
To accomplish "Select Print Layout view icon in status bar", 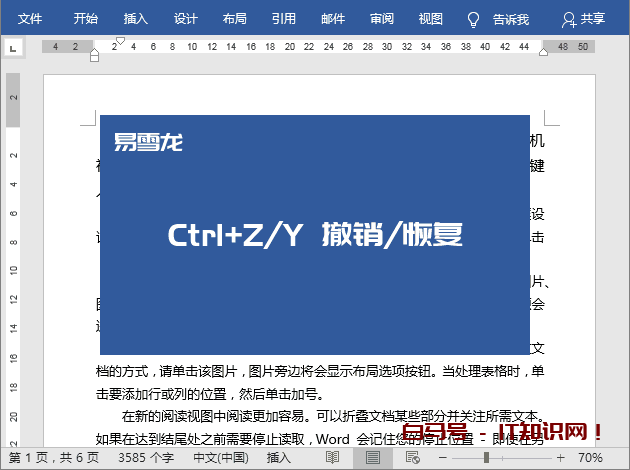I will coord(373,457).
